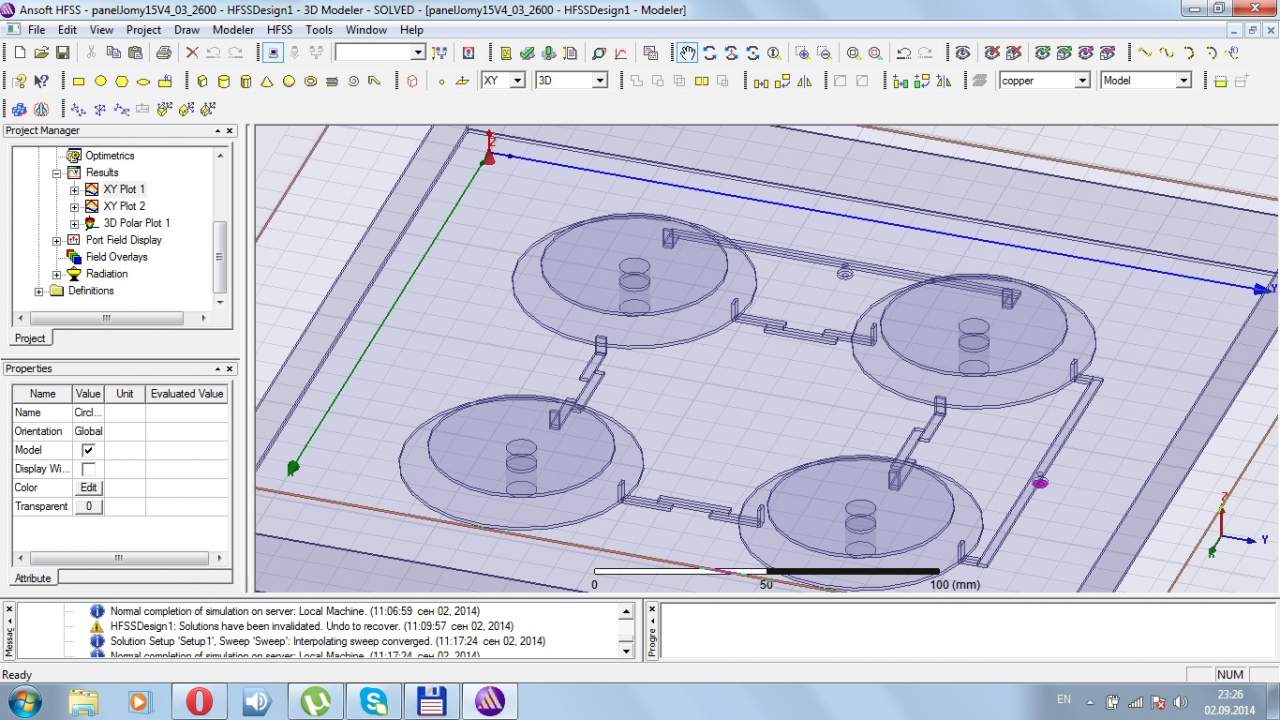Open the XY drawing plane dropdown

tap(517, 81)
